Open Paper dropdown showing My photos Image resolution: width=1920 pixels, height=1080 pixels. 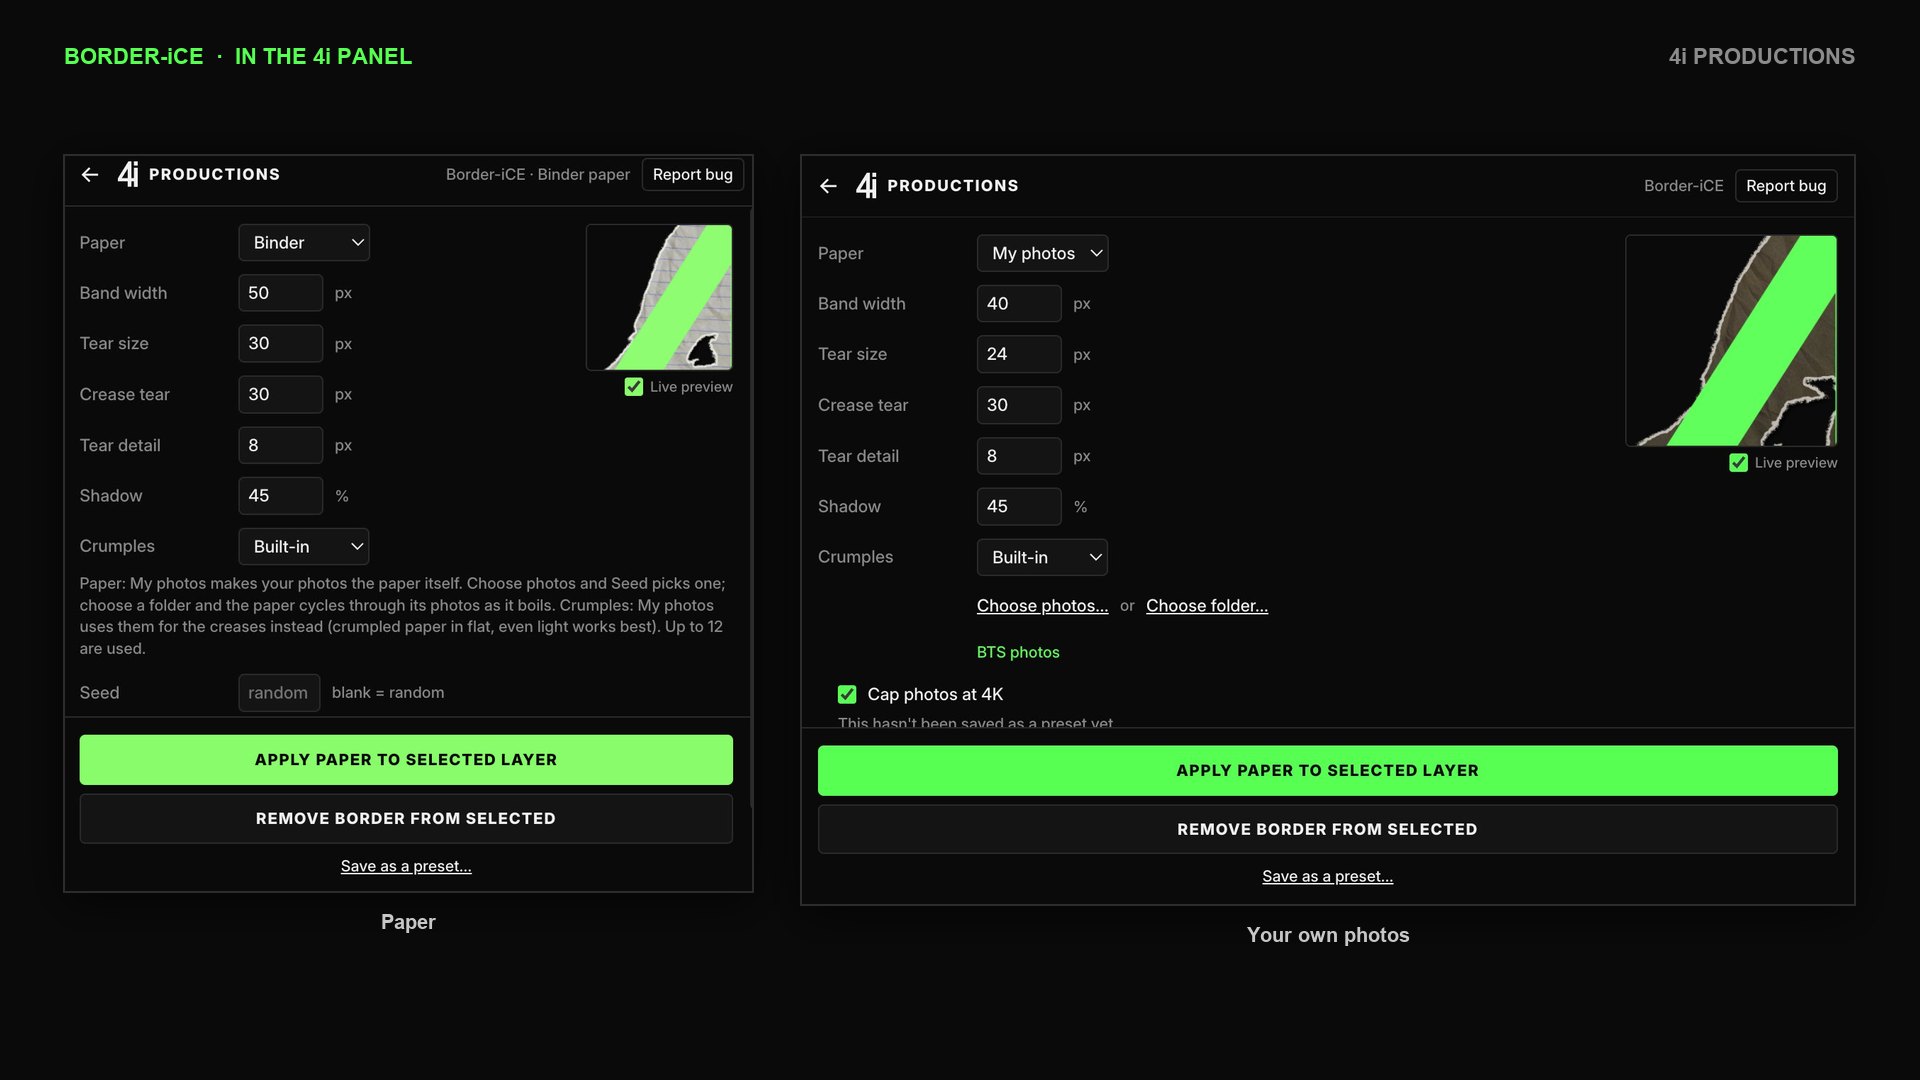(x=1042, y=254)
